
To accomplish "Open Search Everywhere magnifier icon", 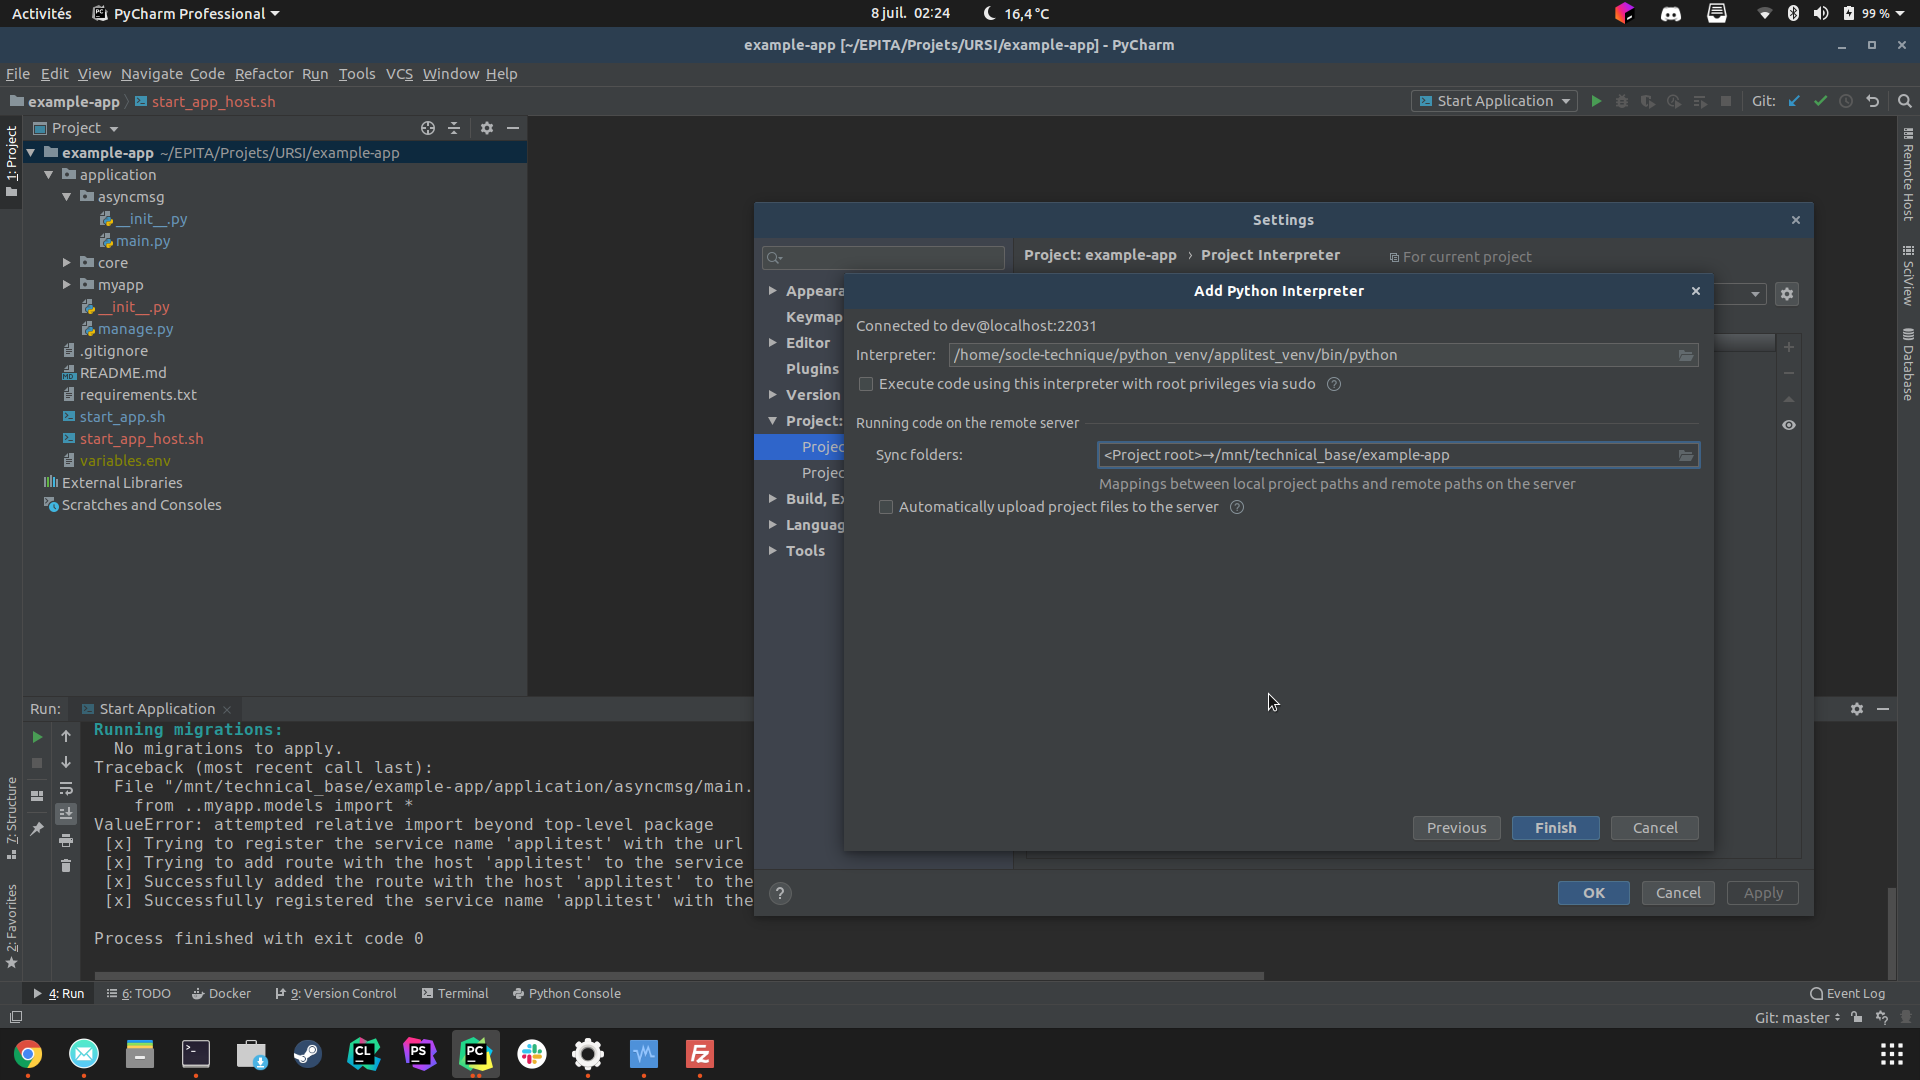I will 1905,101.
